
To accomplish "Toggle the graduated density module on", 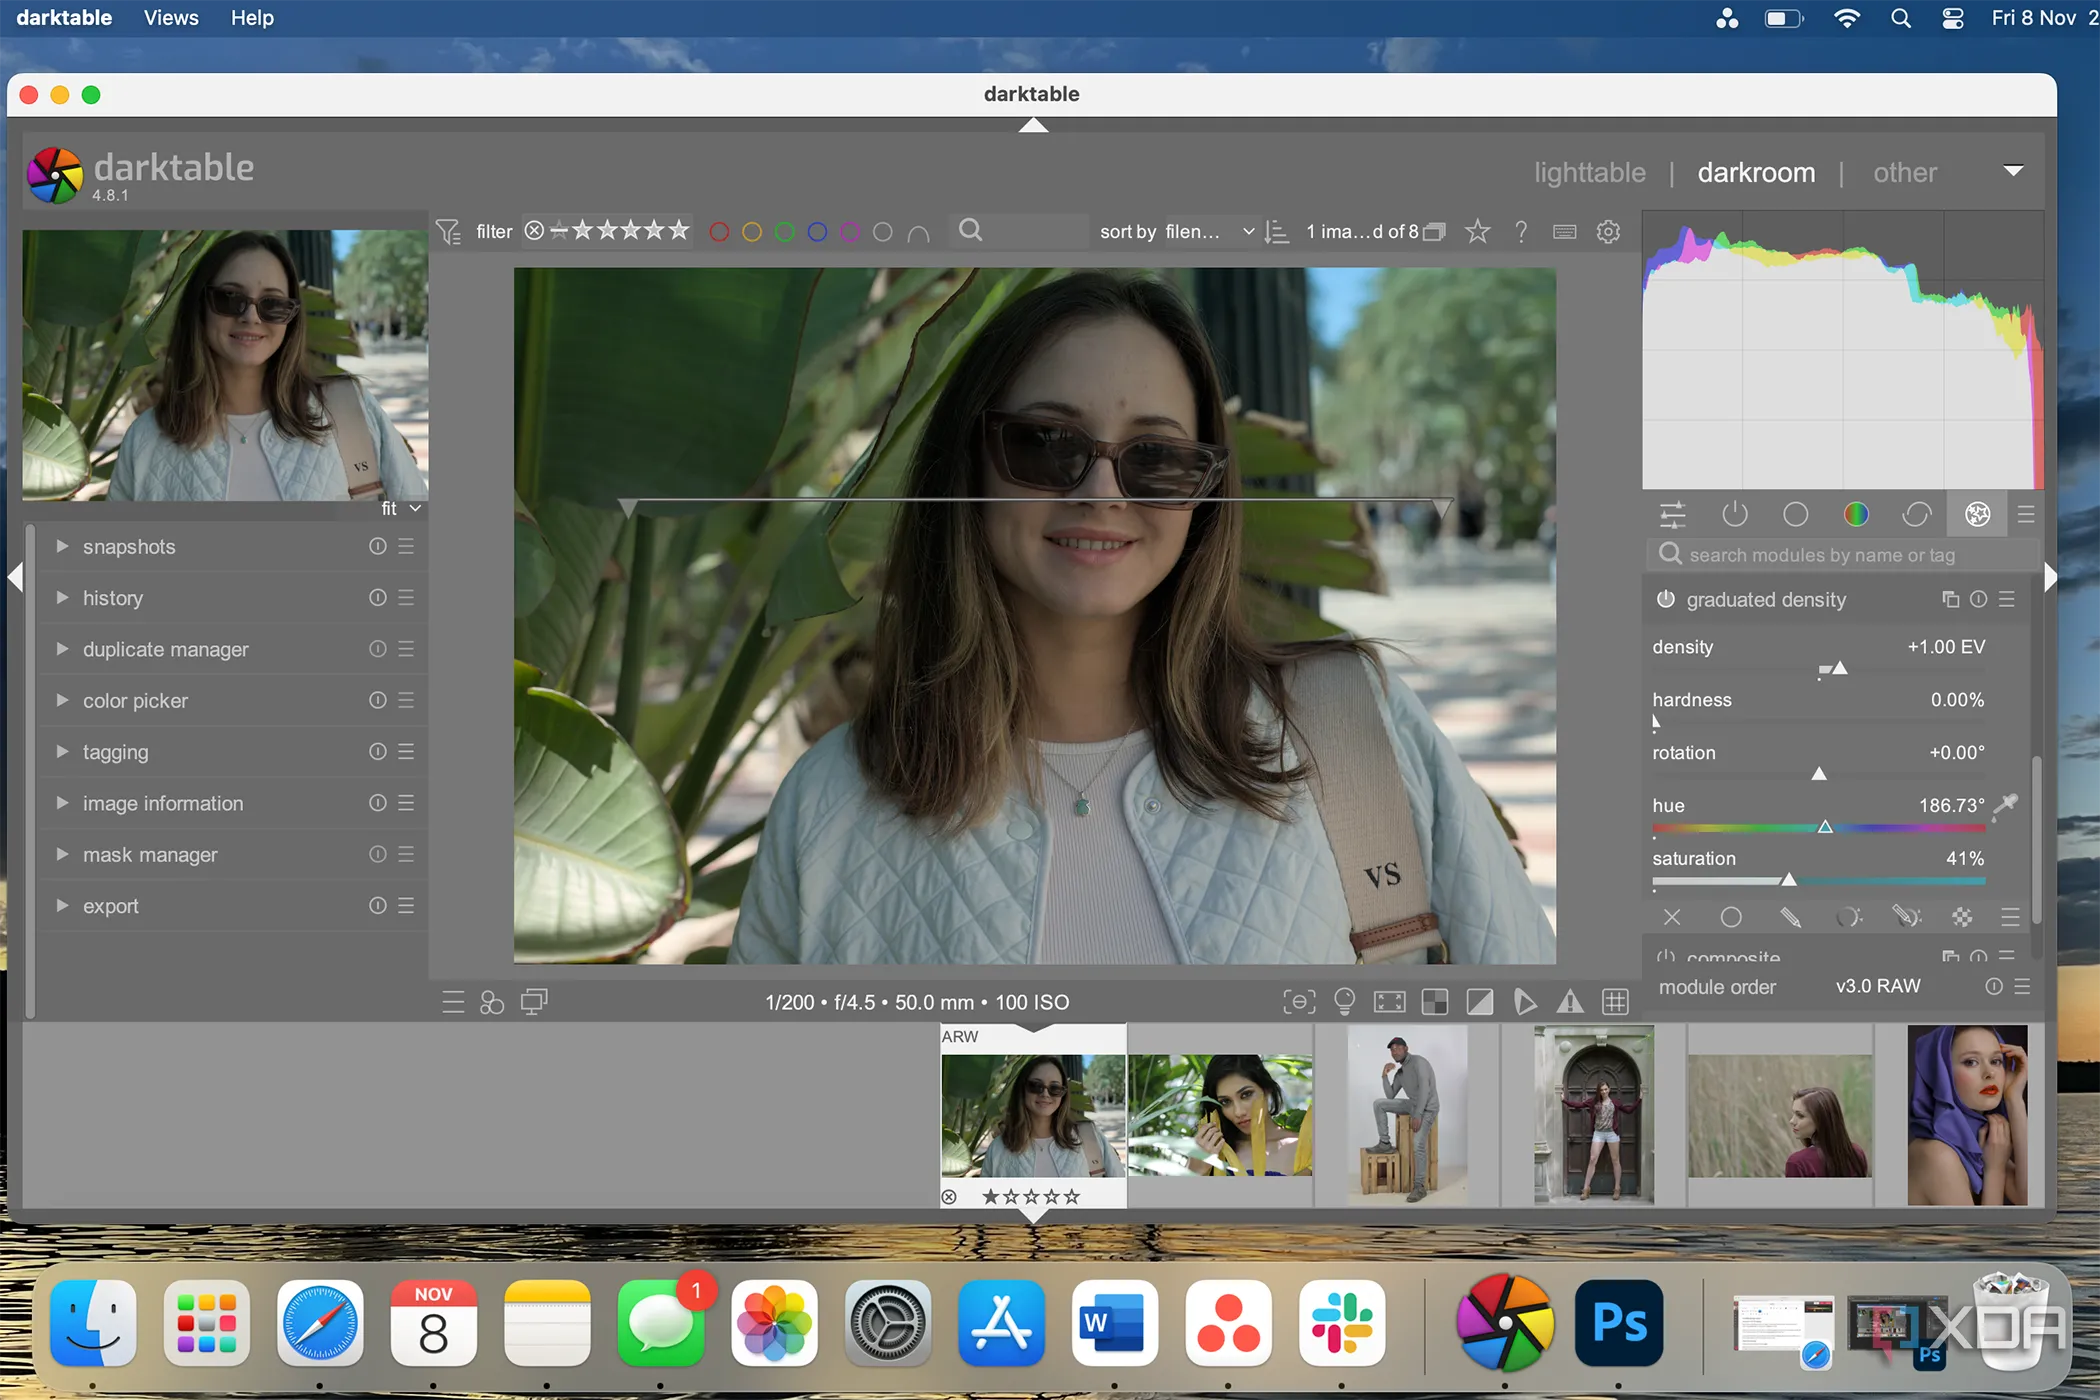I will click(1666, 599).
